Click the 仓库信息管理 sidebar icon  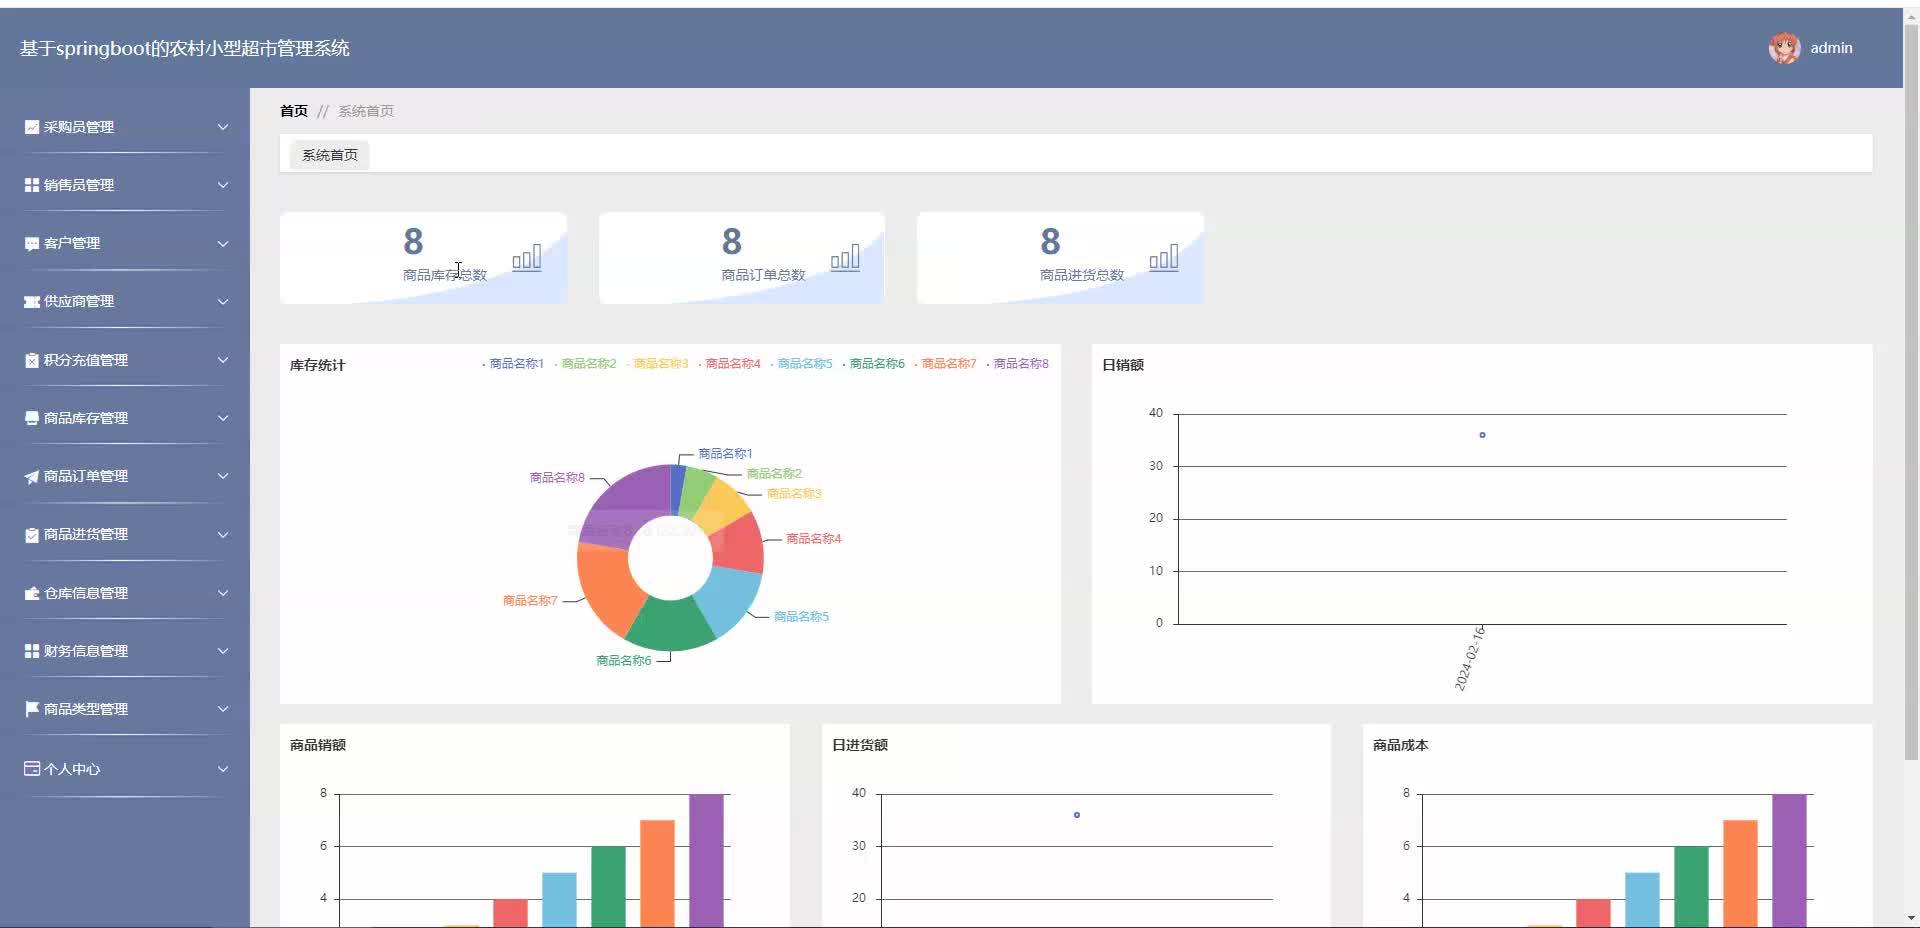point(32,593)
